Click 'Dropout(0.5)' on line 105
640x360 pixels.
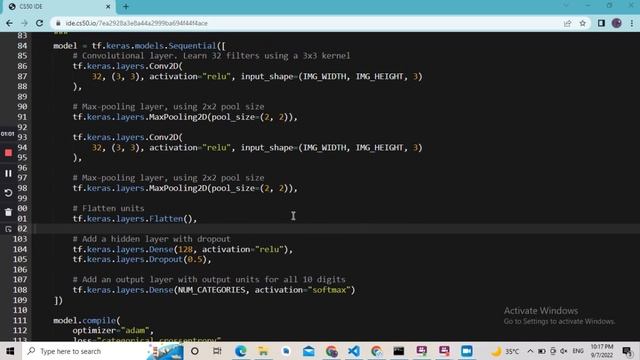coord(178,260)
